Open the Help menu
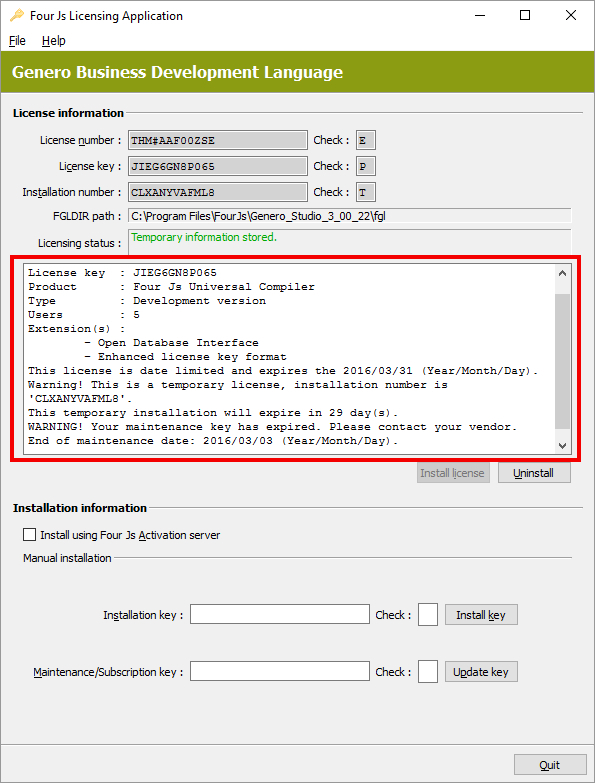Image resolution: width=595 pixels, height=783 pixels. [53, 40]
